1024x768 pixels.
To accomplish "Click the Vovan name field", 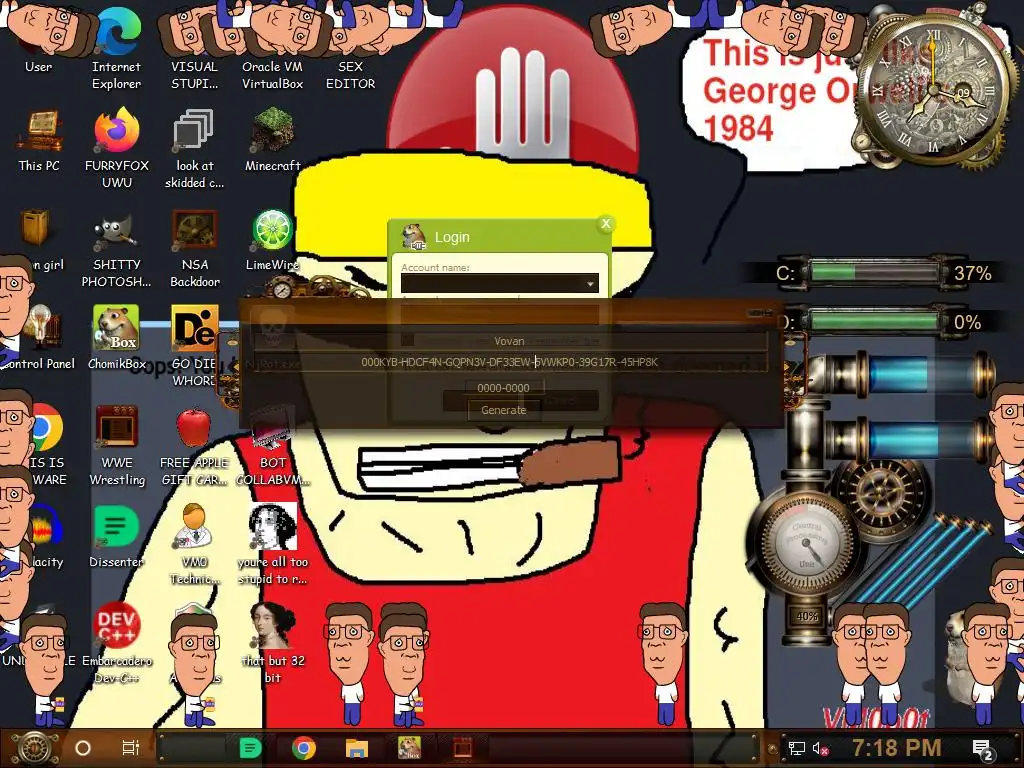I will tap(509, 341).
